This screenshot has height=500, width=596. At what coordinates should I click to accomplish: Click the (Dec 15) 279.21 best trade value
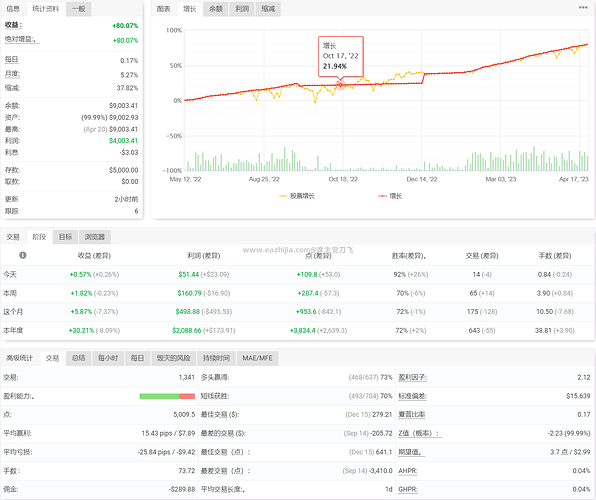click(x=369, y=414)
